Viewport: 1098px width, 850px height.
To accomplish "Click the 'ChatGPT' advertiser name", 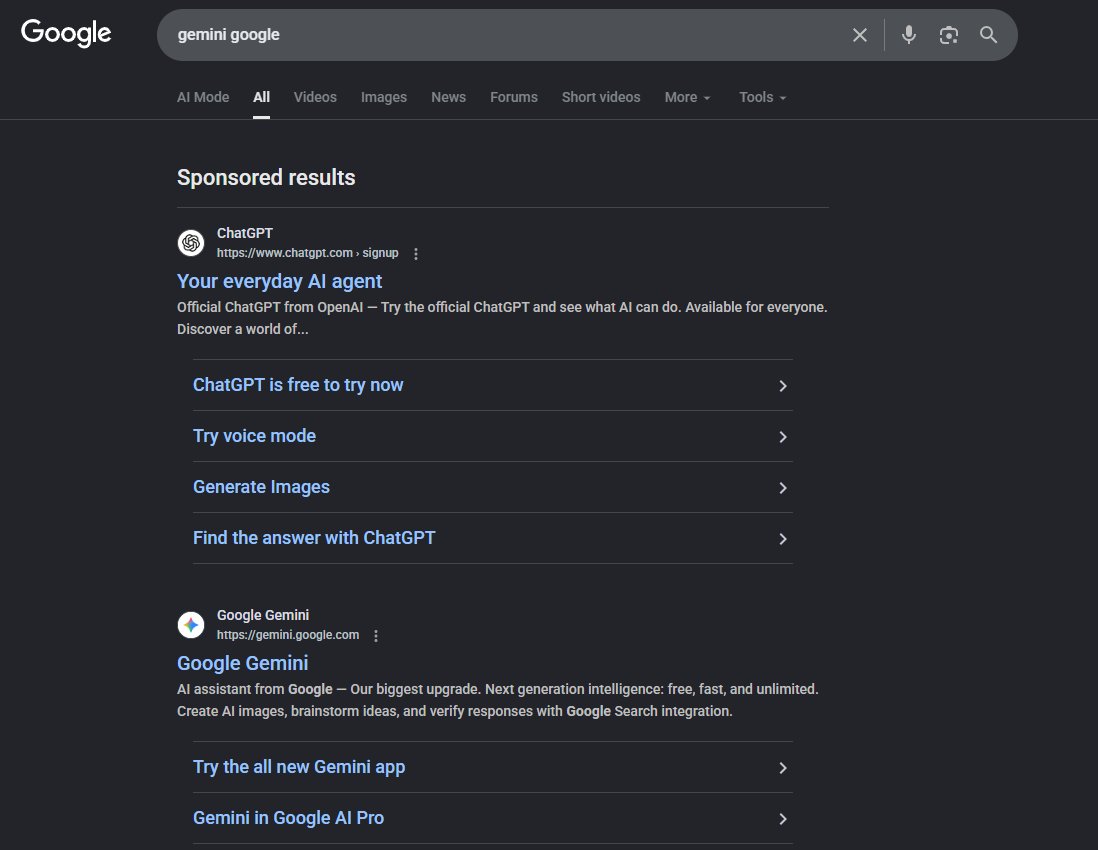I will [244, 233].
